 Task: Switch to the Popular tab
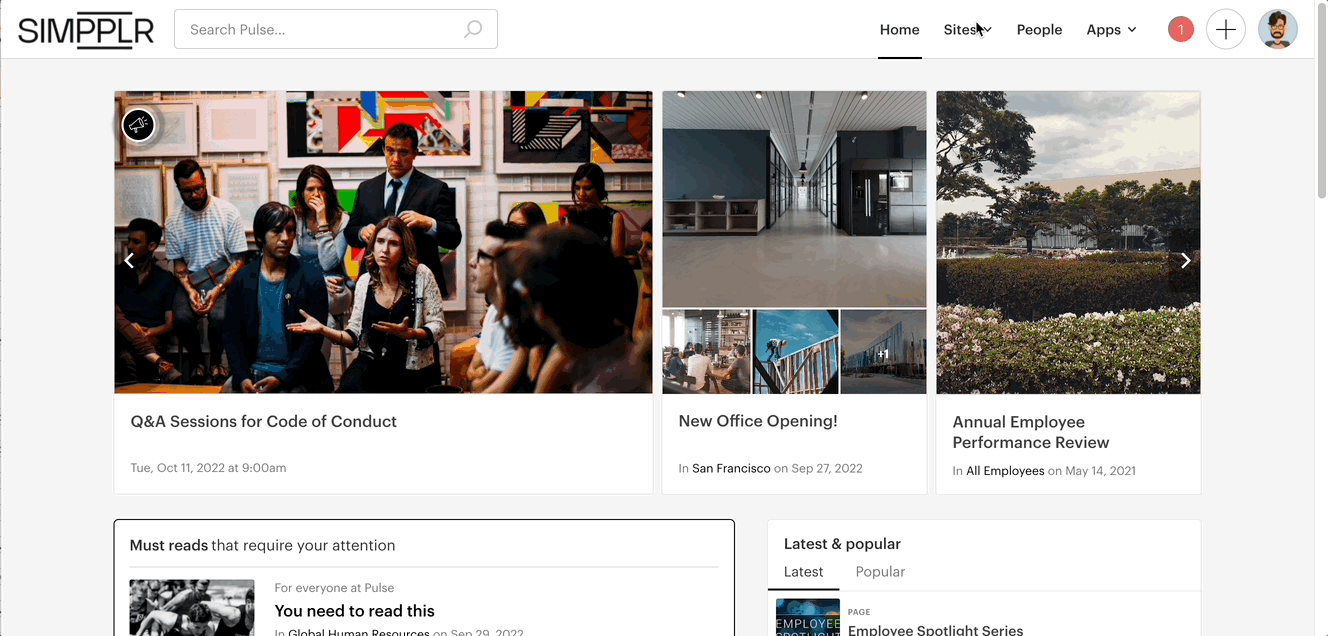point(880,572)
